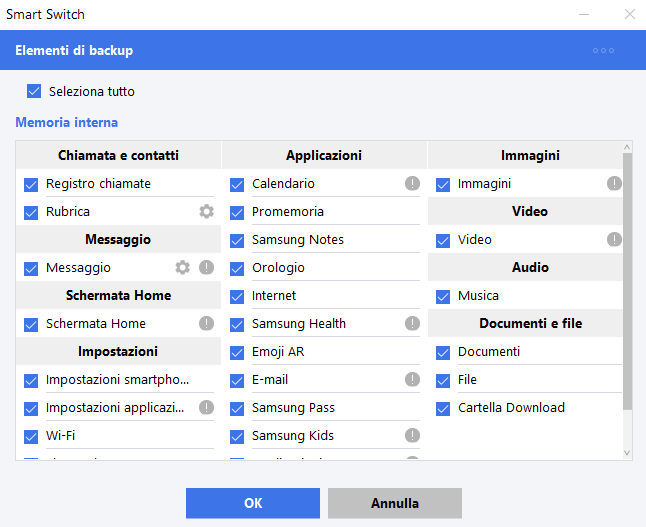
Task: Confirm selection with the OK button
Action: tap(253, 503)
